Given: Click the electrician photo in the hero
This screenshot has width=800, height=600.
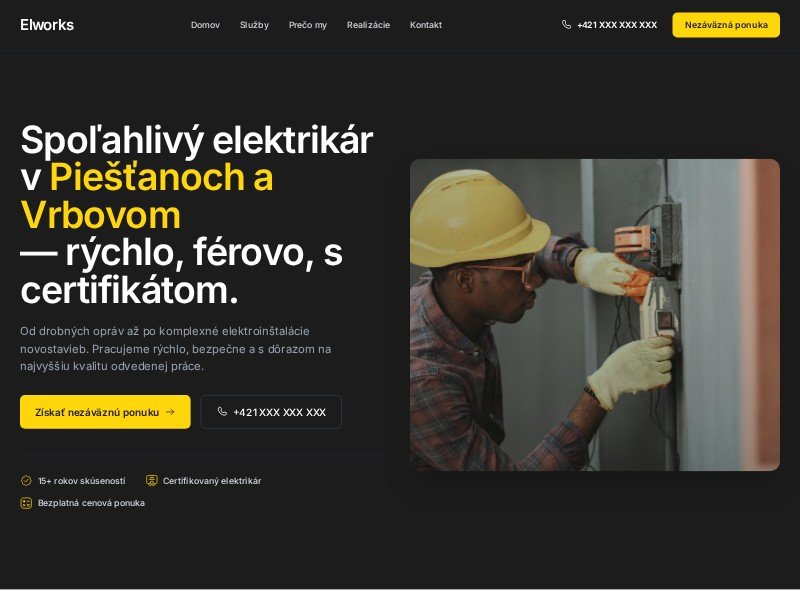Looking at the screenshot, I should coord(595,315).
